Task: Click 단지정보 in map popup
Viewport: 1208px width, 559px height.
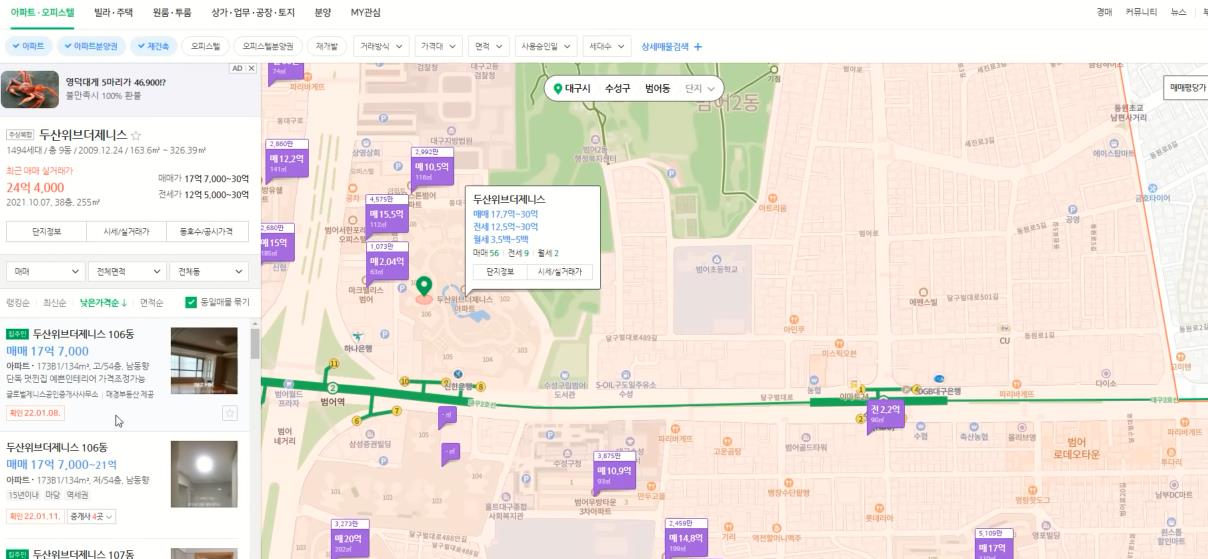Action: click(x=500, y=271)
